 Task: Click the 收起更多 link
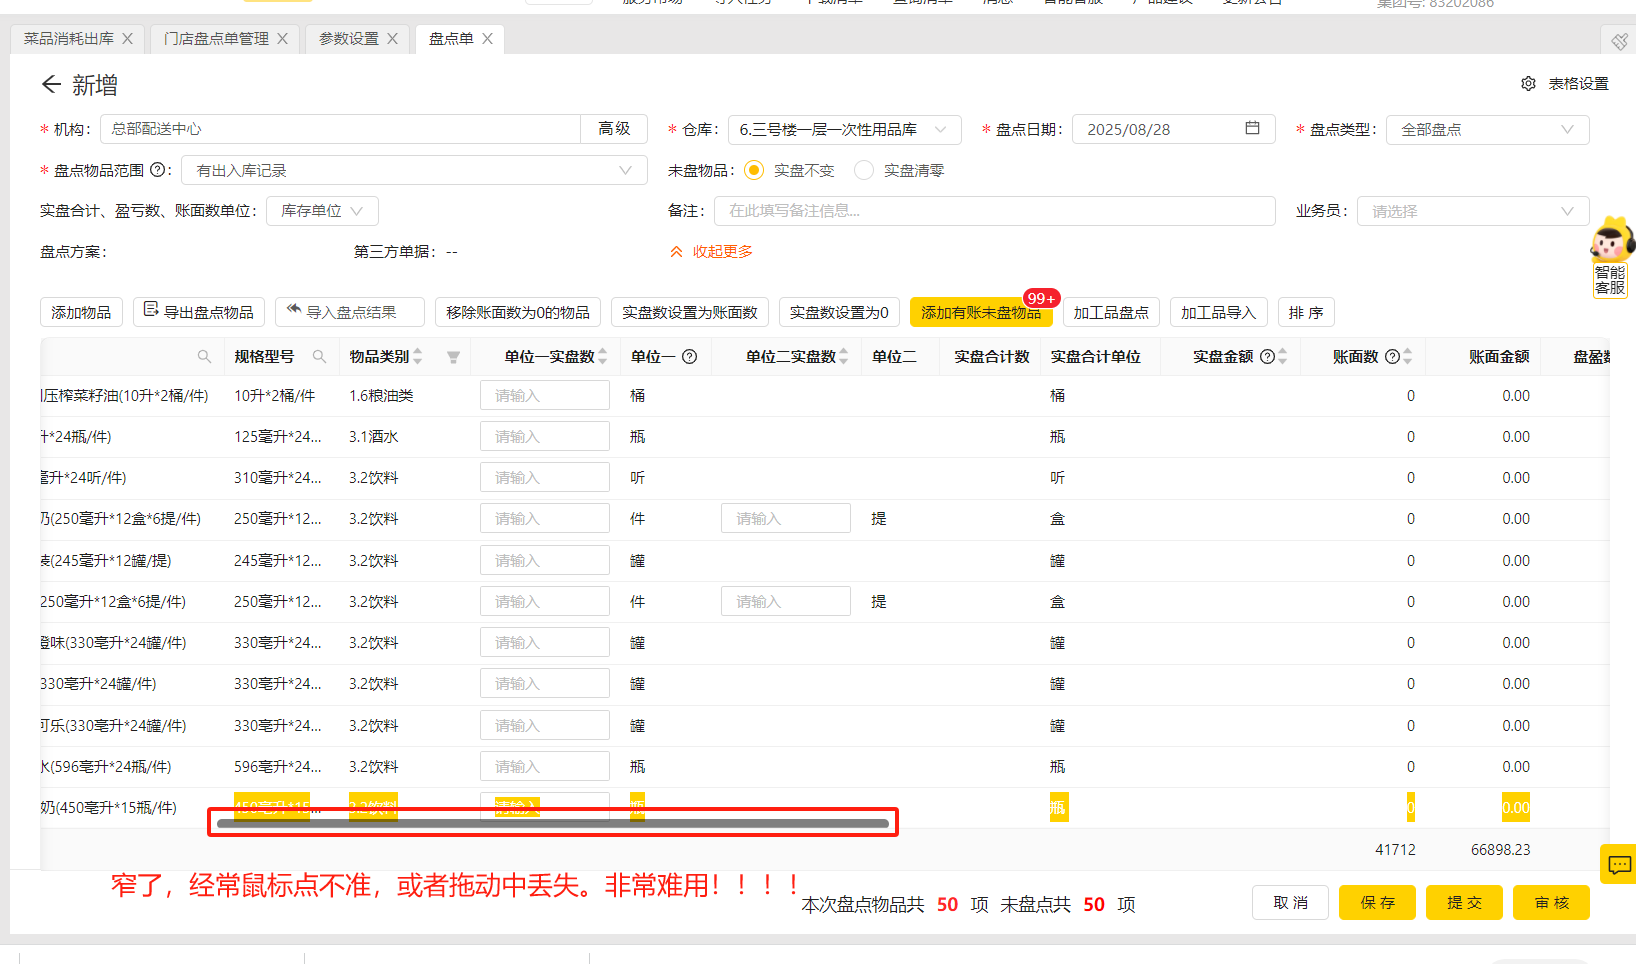[x=712, y=252]
